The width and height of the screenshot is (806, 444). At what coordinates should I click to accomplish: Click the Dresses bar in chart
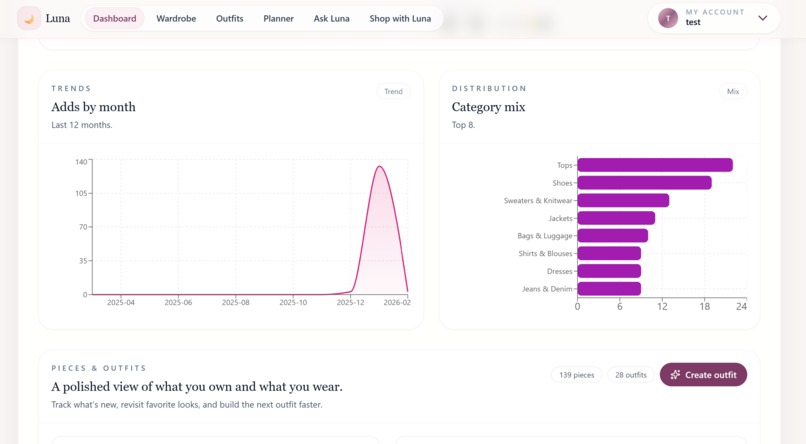pyautogui.click(x=609, y=271)
